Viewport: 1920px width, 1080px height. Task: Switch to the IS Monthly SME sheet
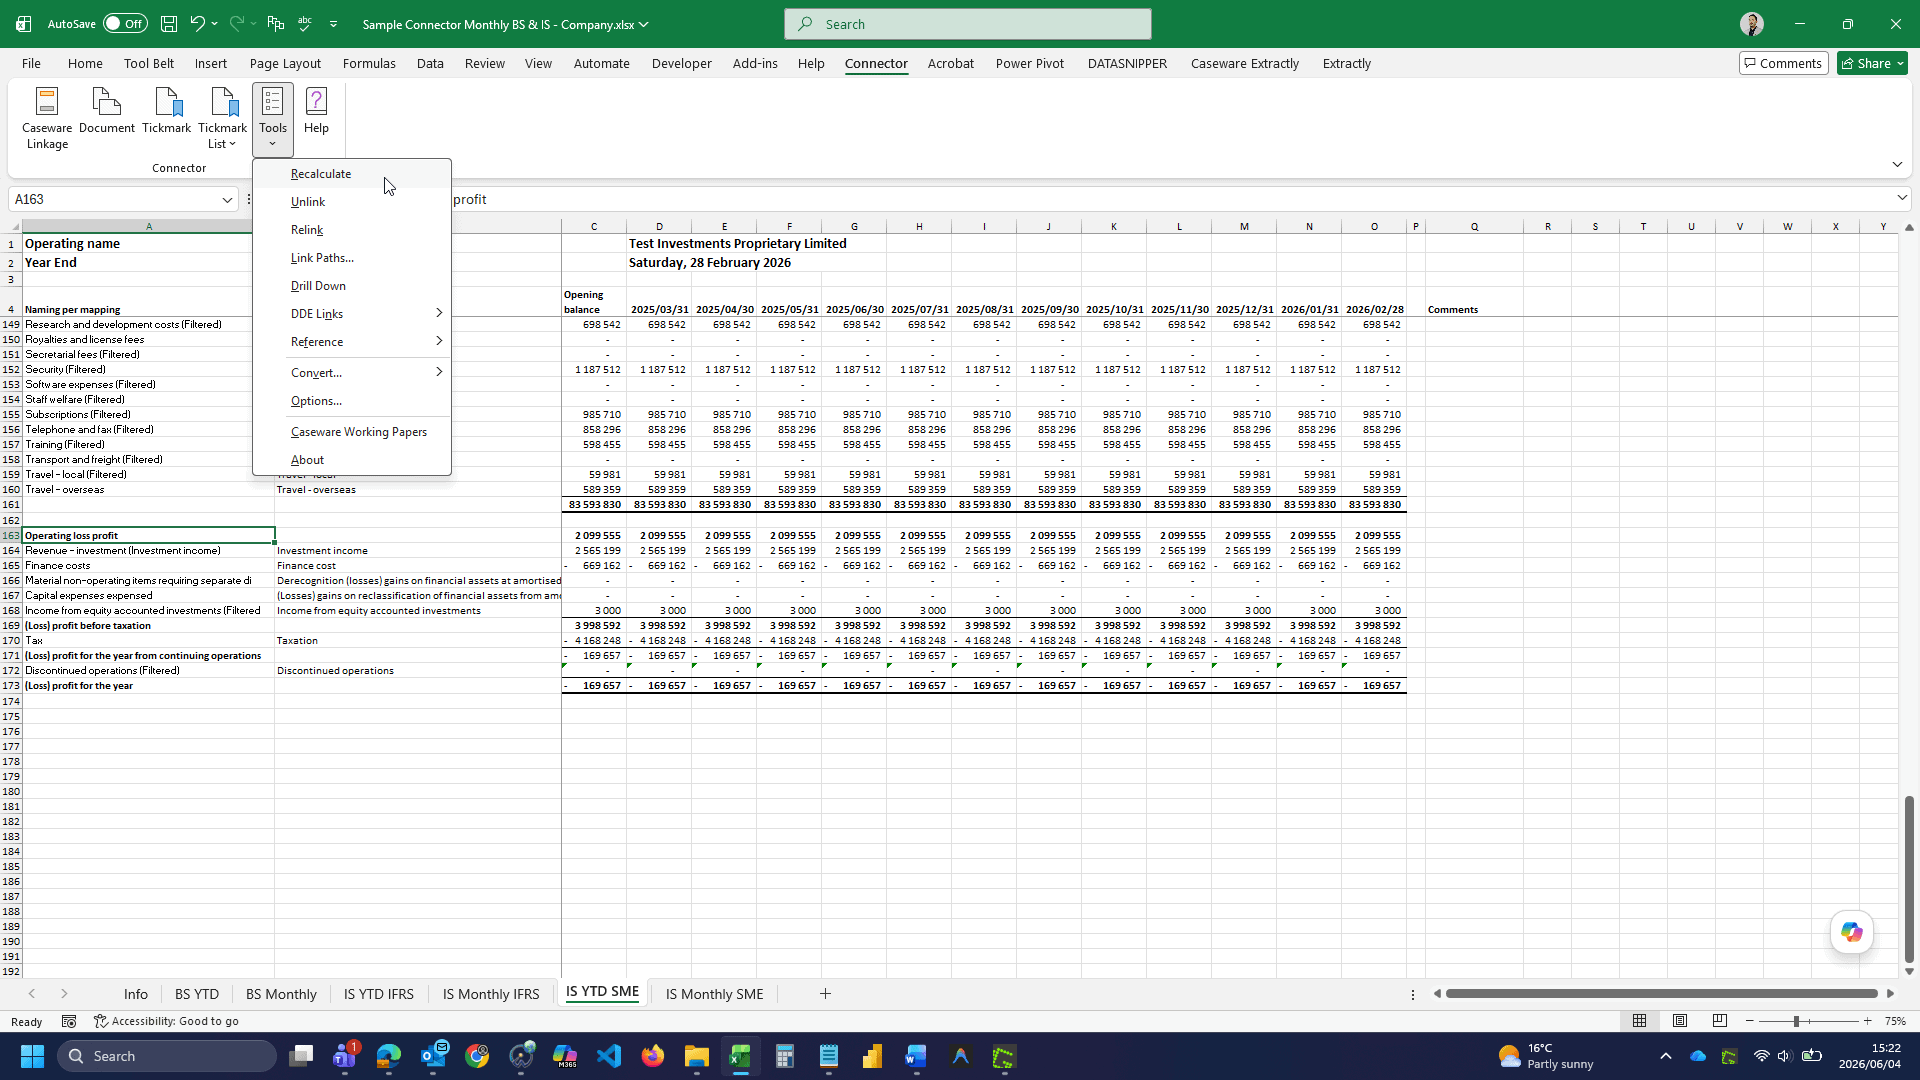714,993
